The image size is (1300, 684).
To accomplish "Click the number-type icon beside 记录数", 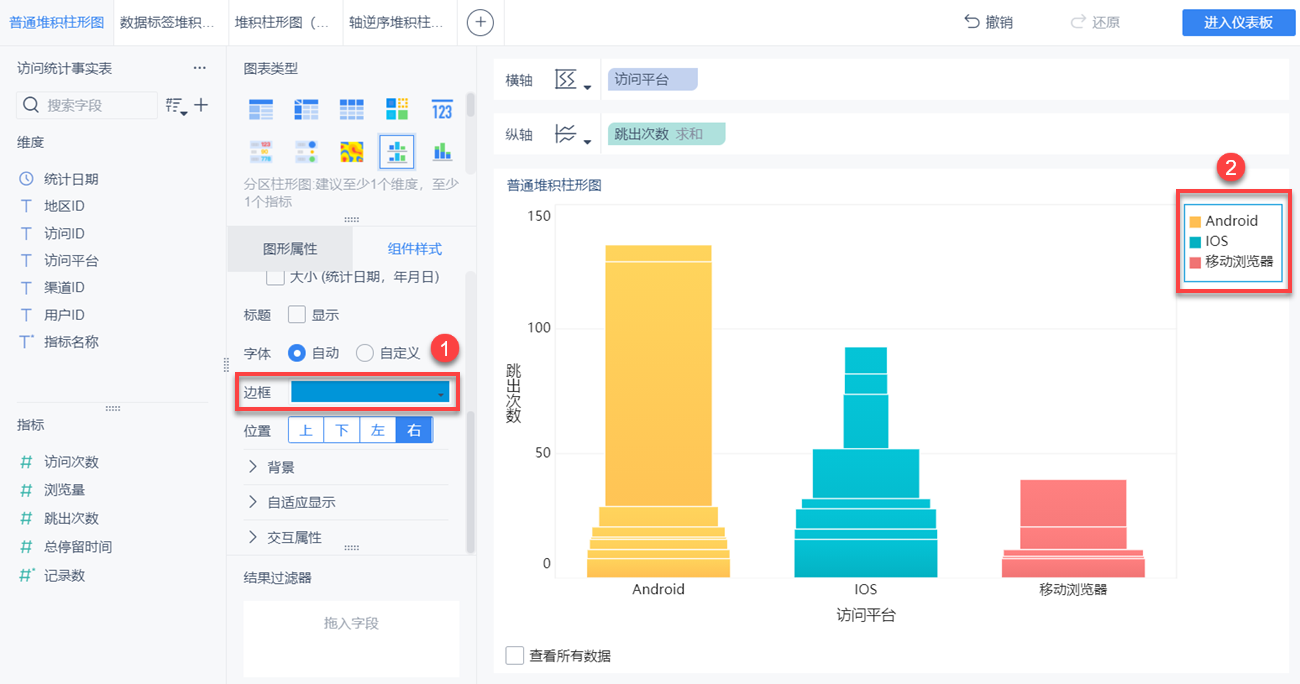I will tap(27, 575).
